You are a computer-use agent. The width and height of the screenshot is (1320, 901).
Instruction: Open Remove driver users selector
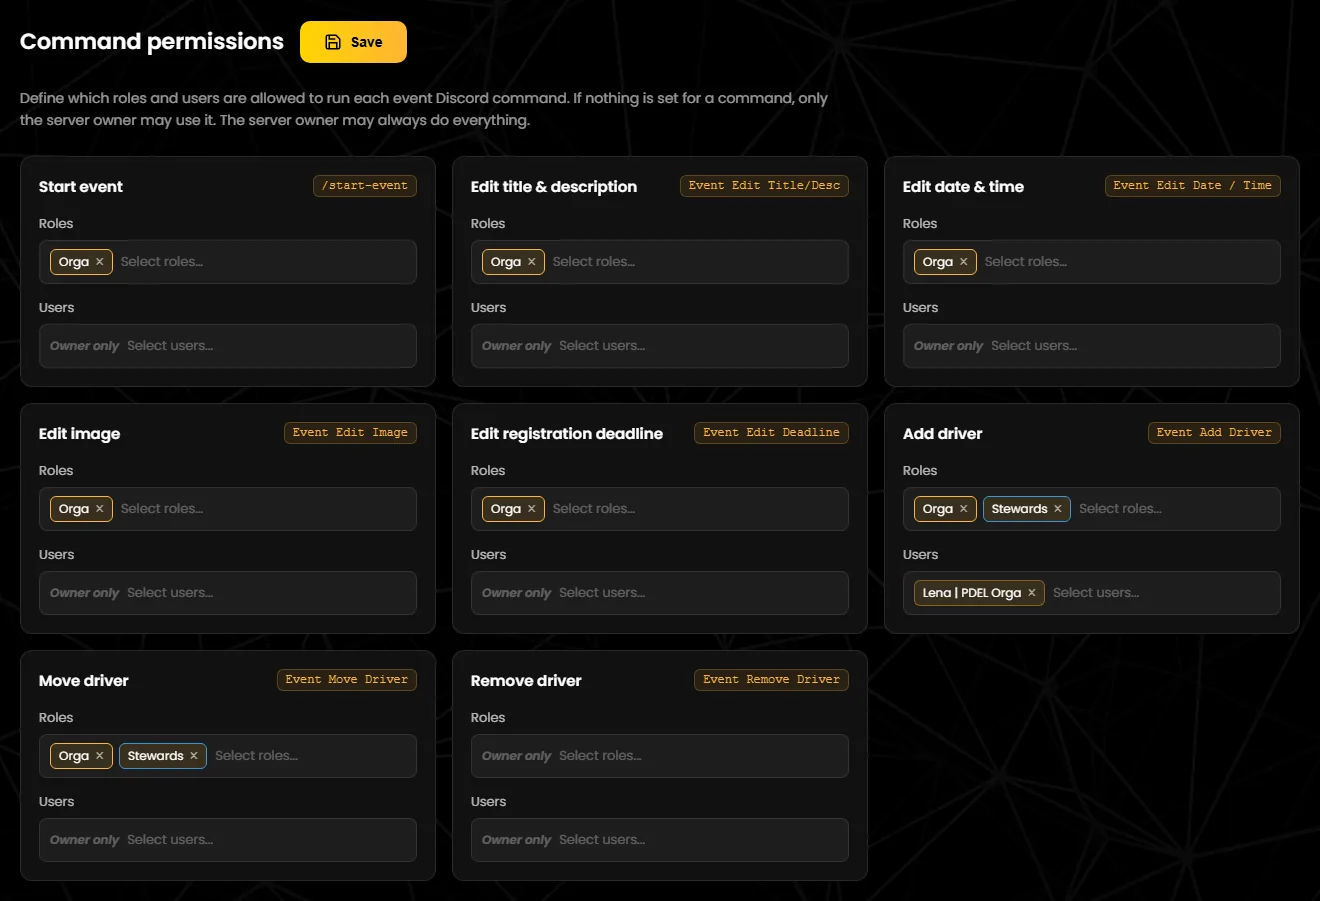point(660,840)
